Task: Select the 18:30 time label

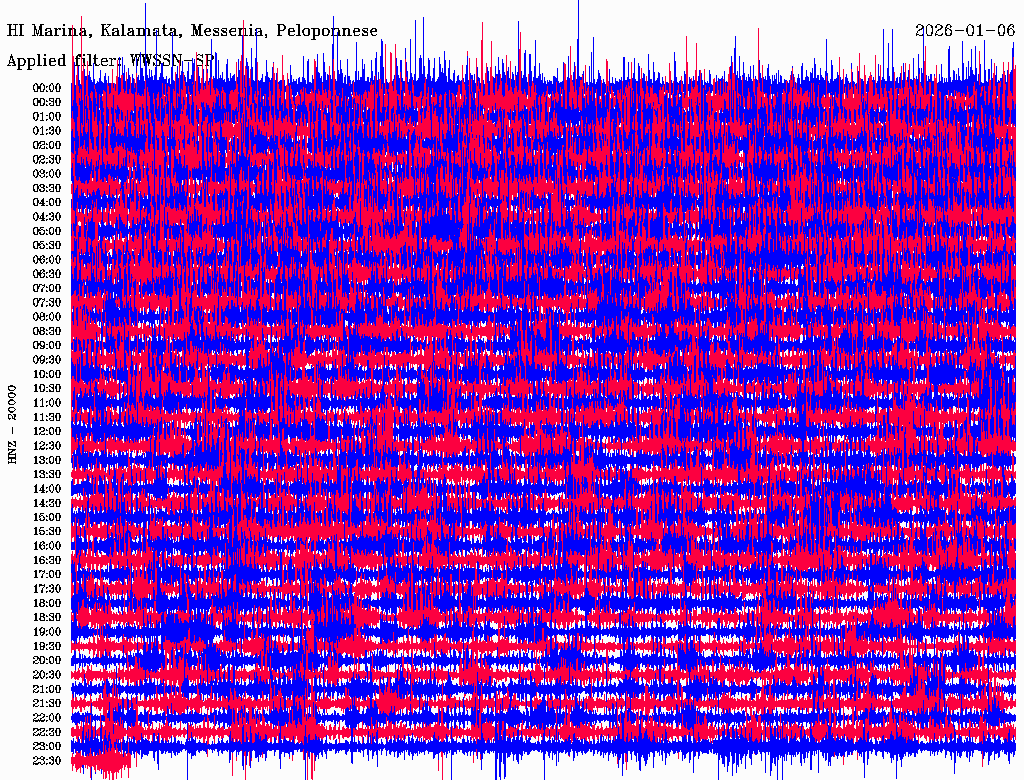Action: point(47,617)
